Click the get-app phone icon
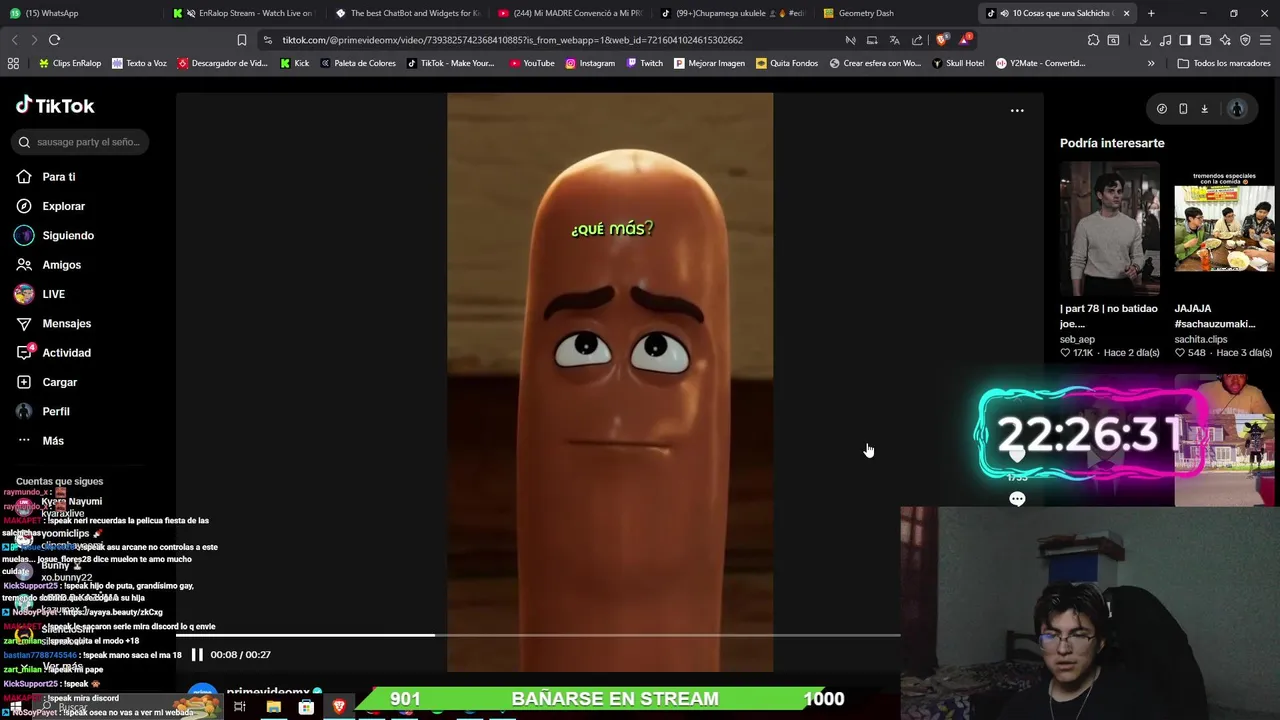Screen dimensions: 1280x720 coord(1183,109)
